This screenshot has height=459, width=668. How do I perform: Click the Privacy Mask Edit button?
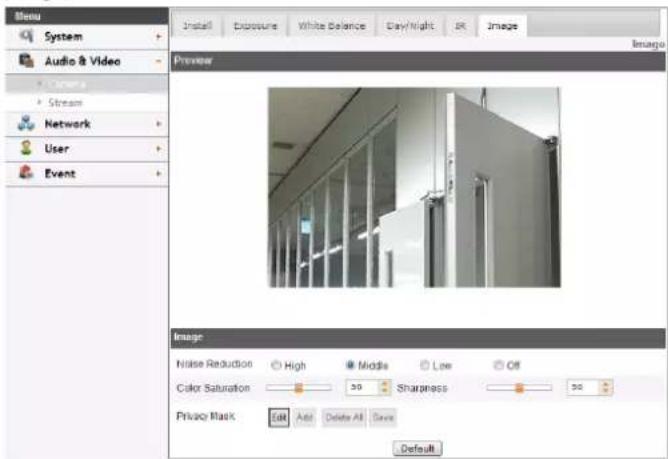click(279, 417)
